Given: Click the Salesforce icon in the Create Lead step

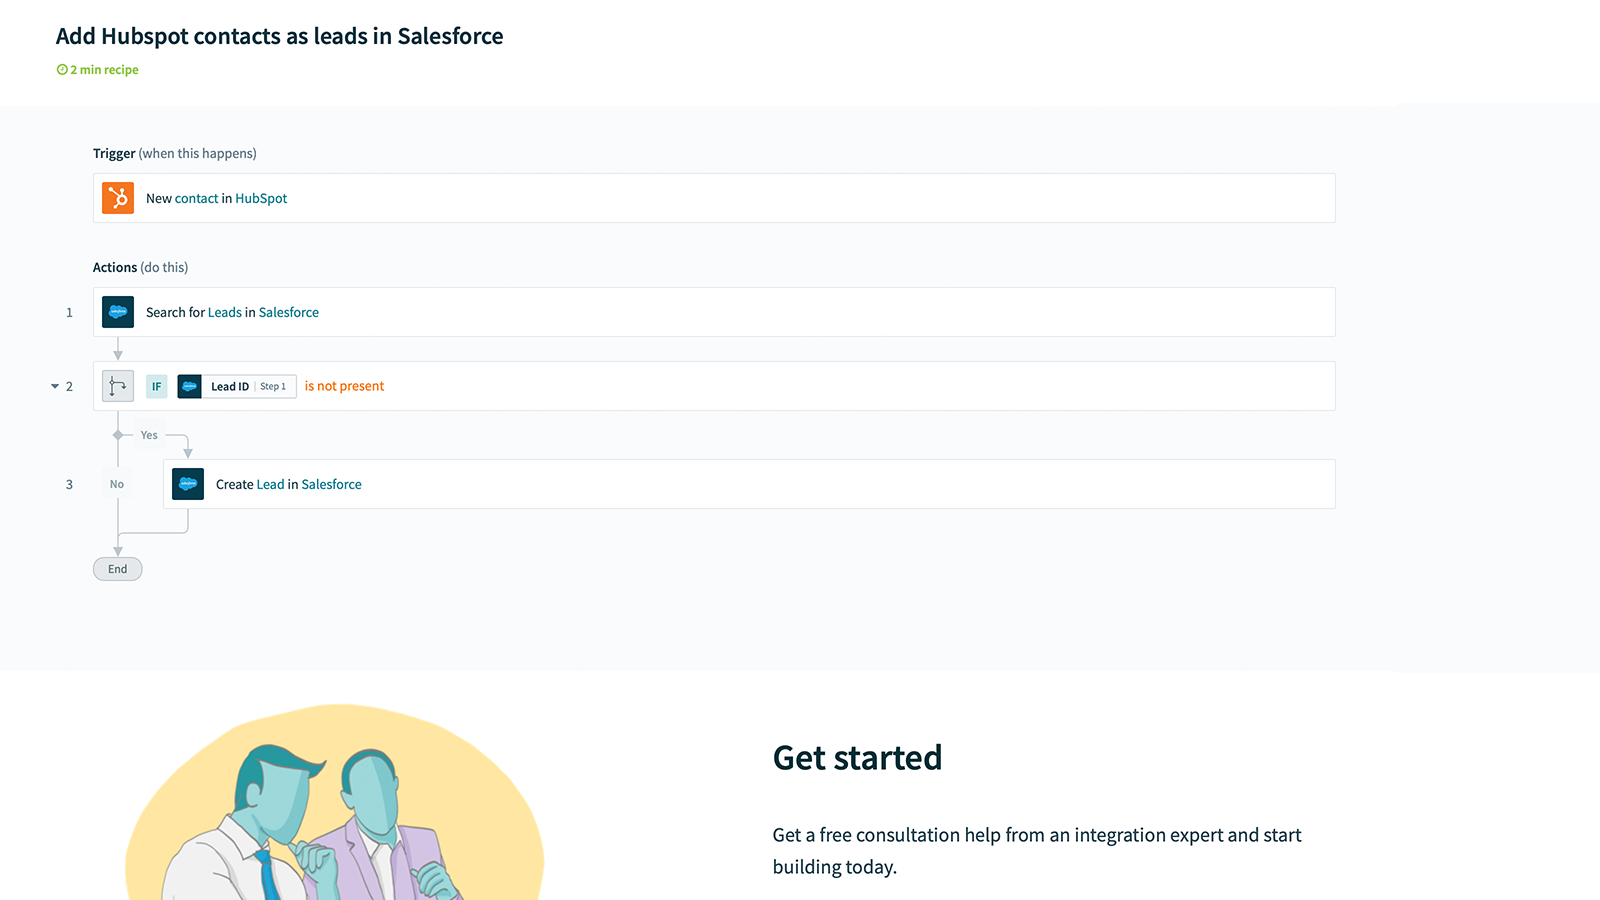Looking at the screenshot, I should pos(189,484).
